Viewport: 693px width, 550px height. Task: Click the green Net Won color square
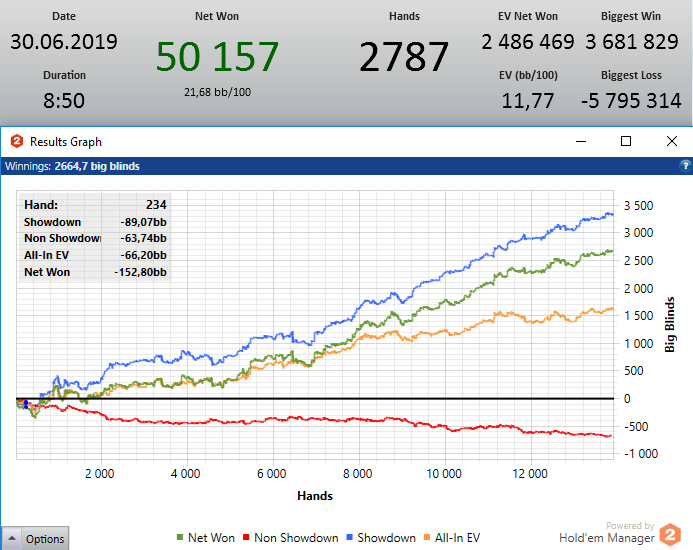click(x=180, y=538)
